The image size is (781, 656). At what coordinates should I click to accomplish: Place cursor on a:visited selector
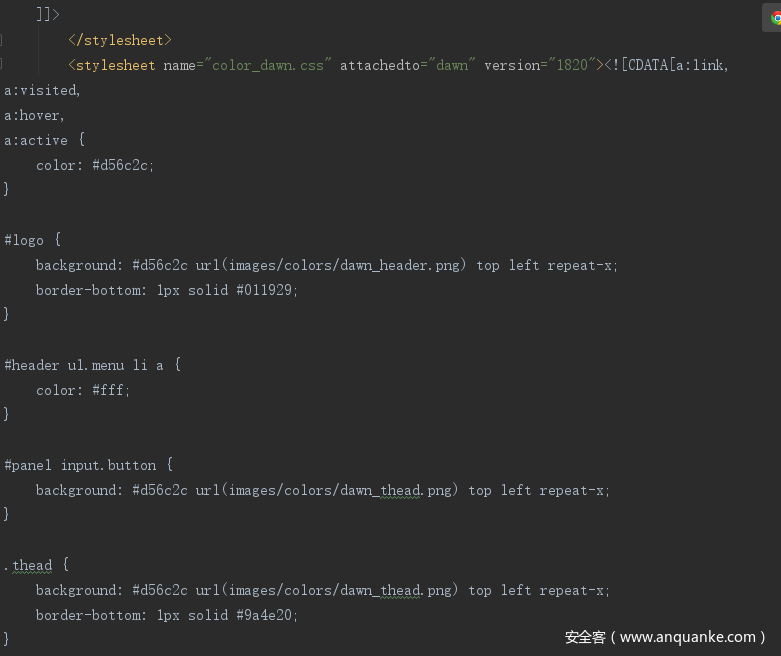pos(41,90)
